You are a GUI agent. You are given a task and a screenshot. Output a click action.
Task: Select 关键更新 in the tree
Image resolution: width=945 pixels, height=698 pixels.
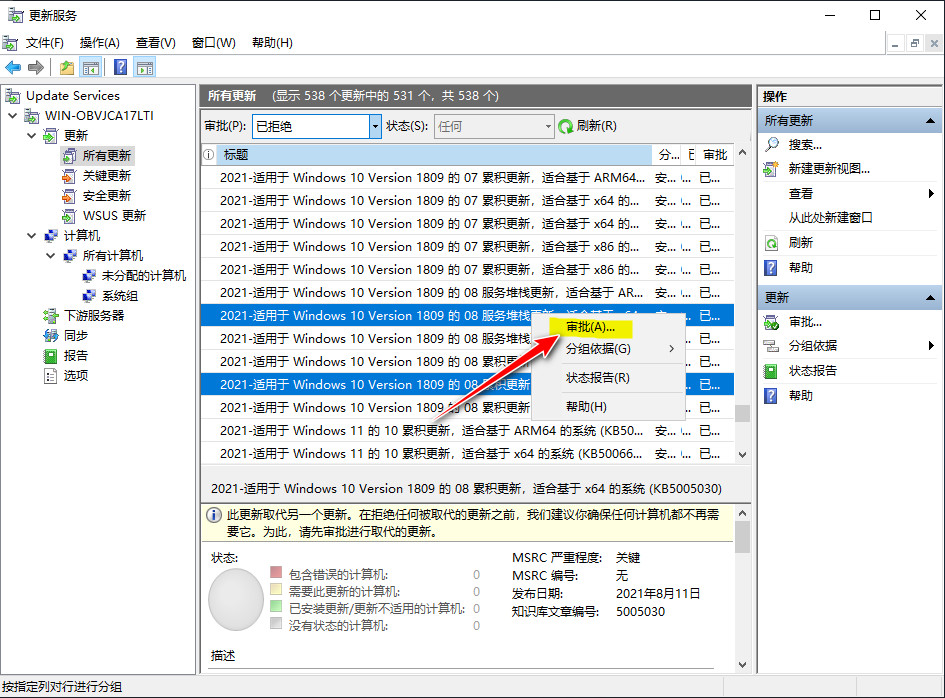pos(106,176)
